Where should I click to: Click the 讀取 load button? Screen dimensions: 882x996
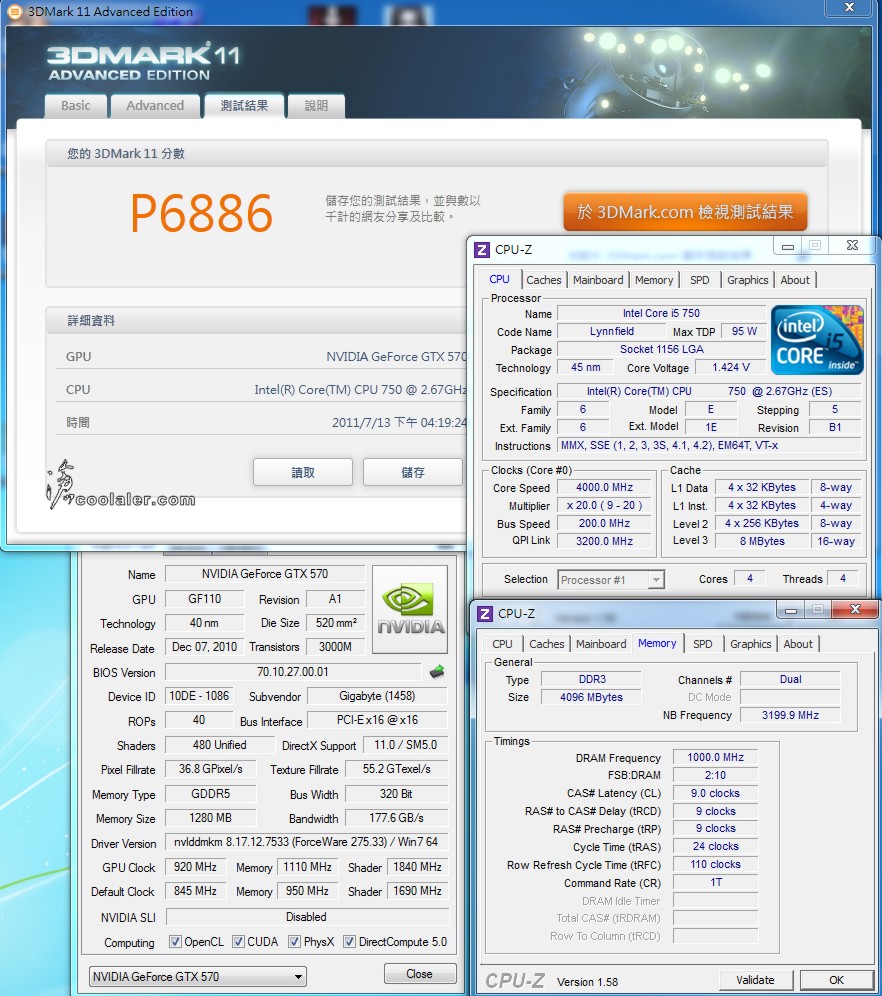click(303, 473)
